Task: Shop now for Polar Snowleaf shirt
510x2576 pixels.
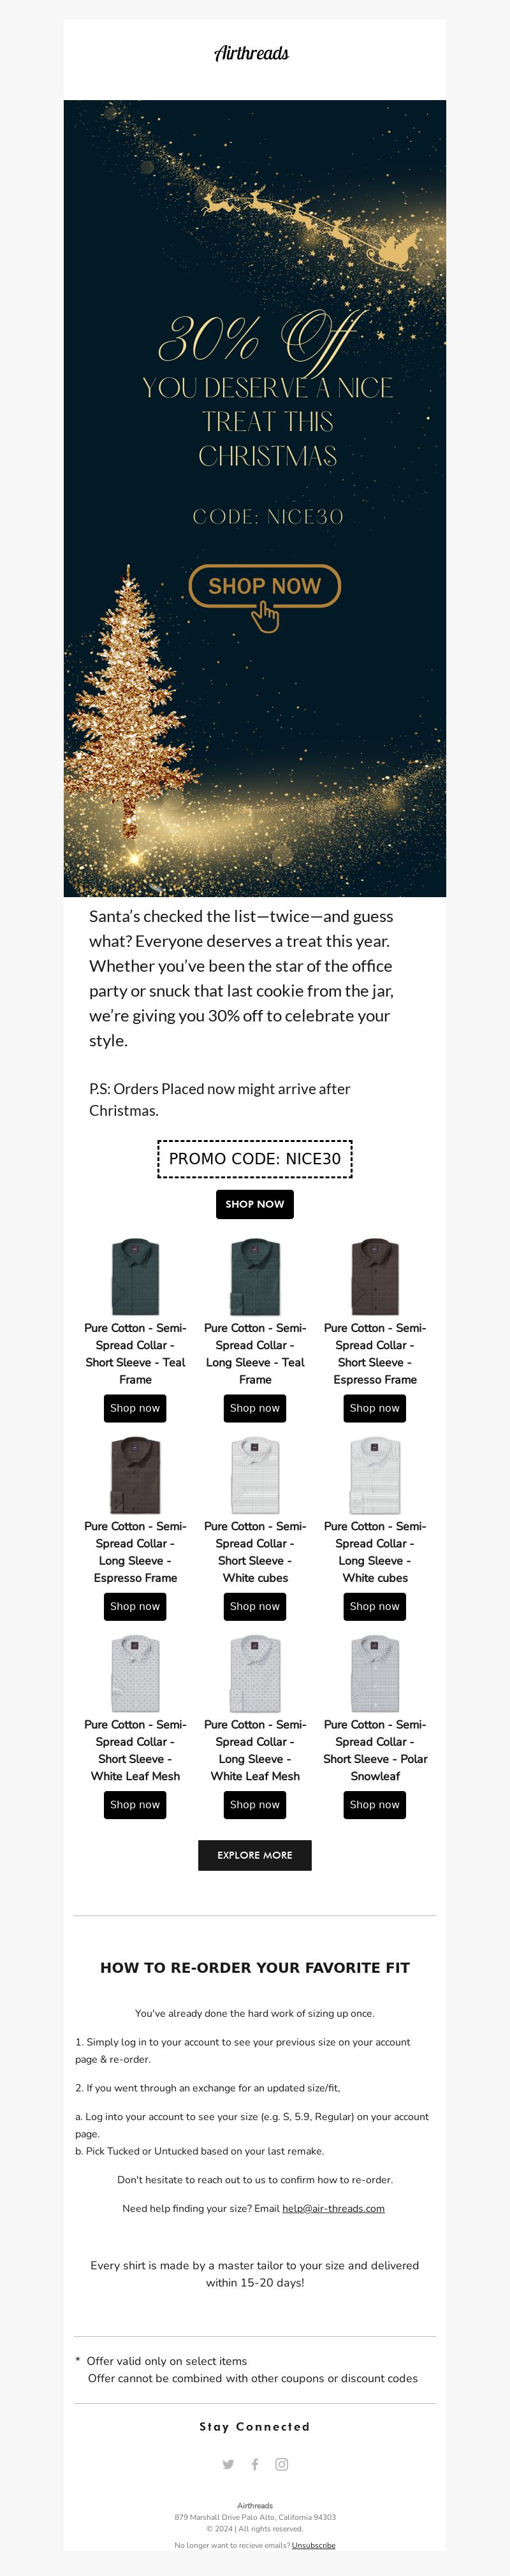Action: coord(375,1804)
